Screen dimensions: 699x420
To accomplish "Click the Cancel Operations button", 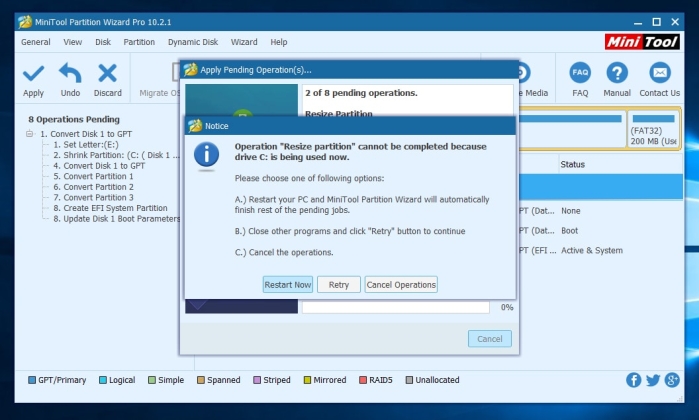I will coord(401,284).
